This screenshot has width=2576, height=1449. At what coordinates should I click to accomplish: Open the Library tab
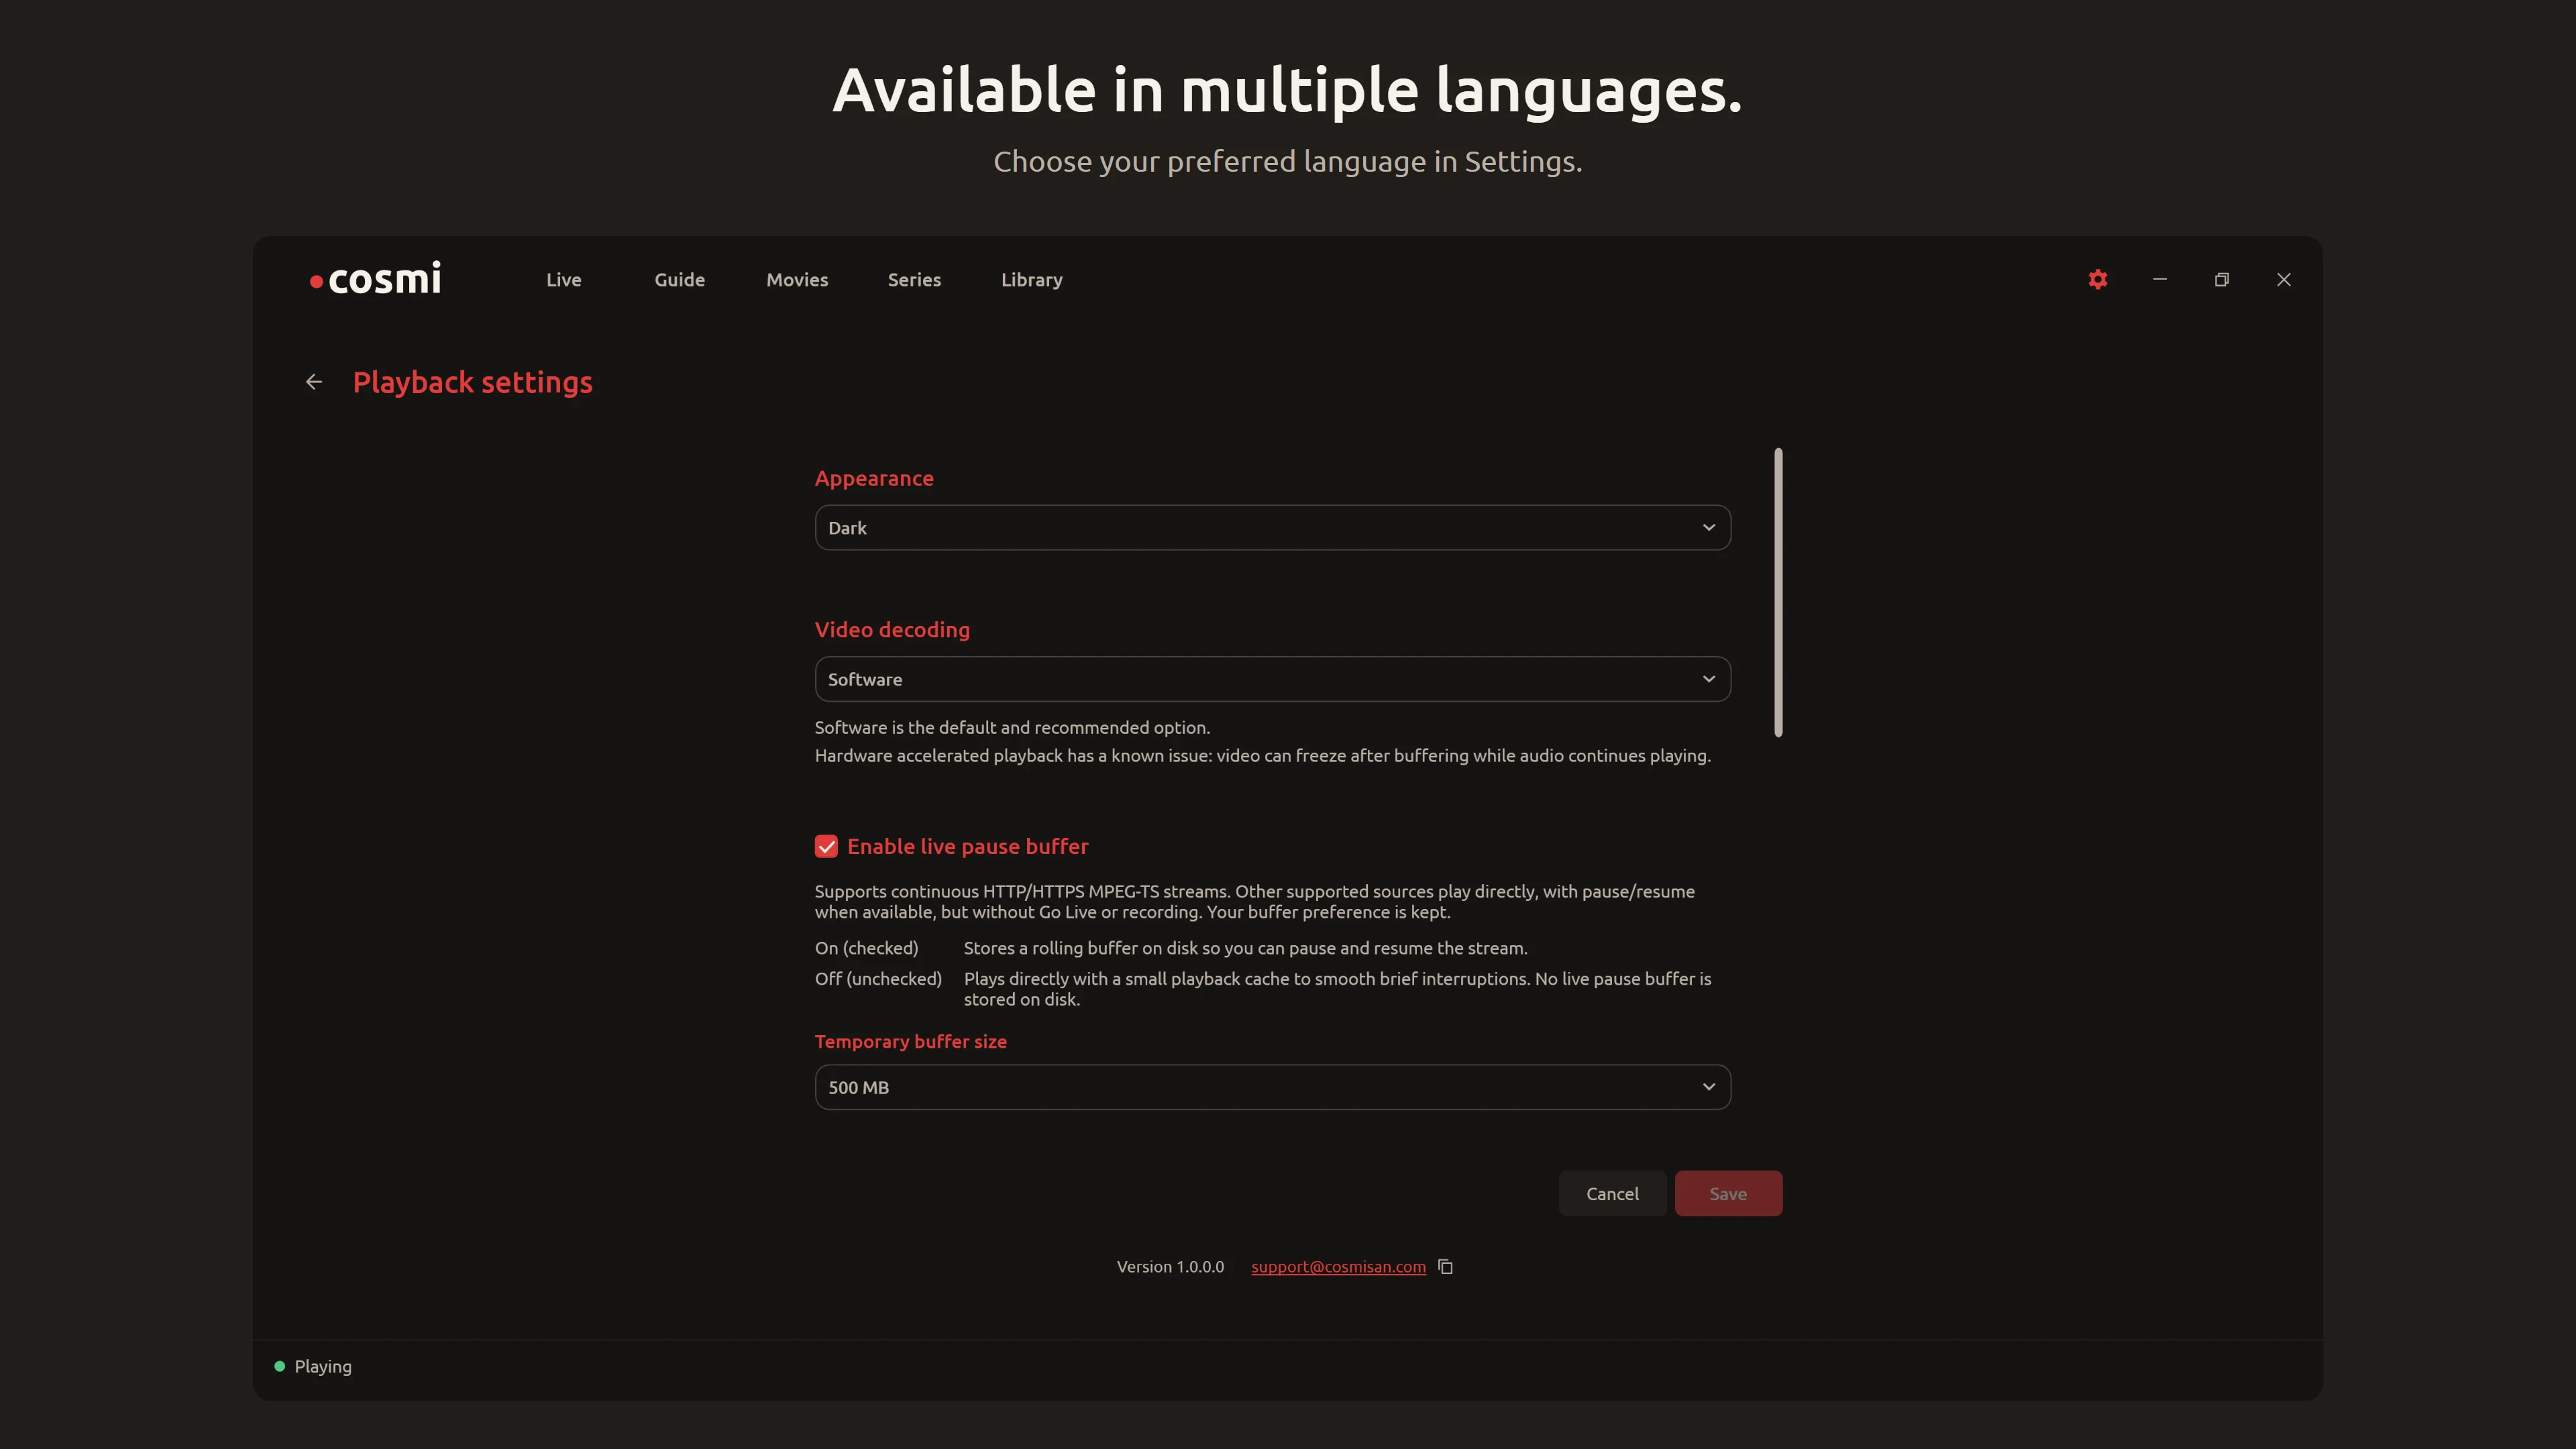pyautogui.click(x=1031, y=280)
